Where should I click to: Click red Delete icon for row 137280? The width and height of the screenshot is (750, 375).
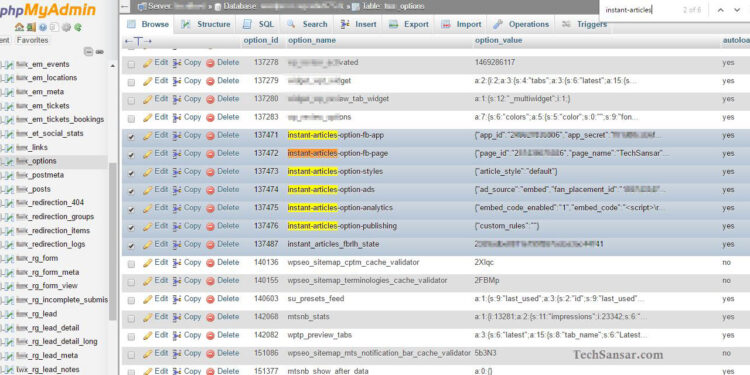210,99
